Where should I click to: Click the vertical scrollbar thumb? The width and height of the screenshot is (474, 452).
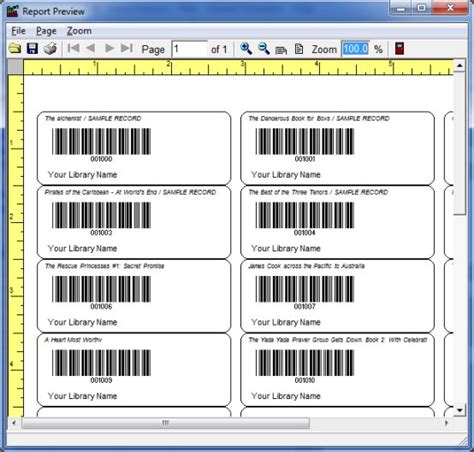(460, 143)
